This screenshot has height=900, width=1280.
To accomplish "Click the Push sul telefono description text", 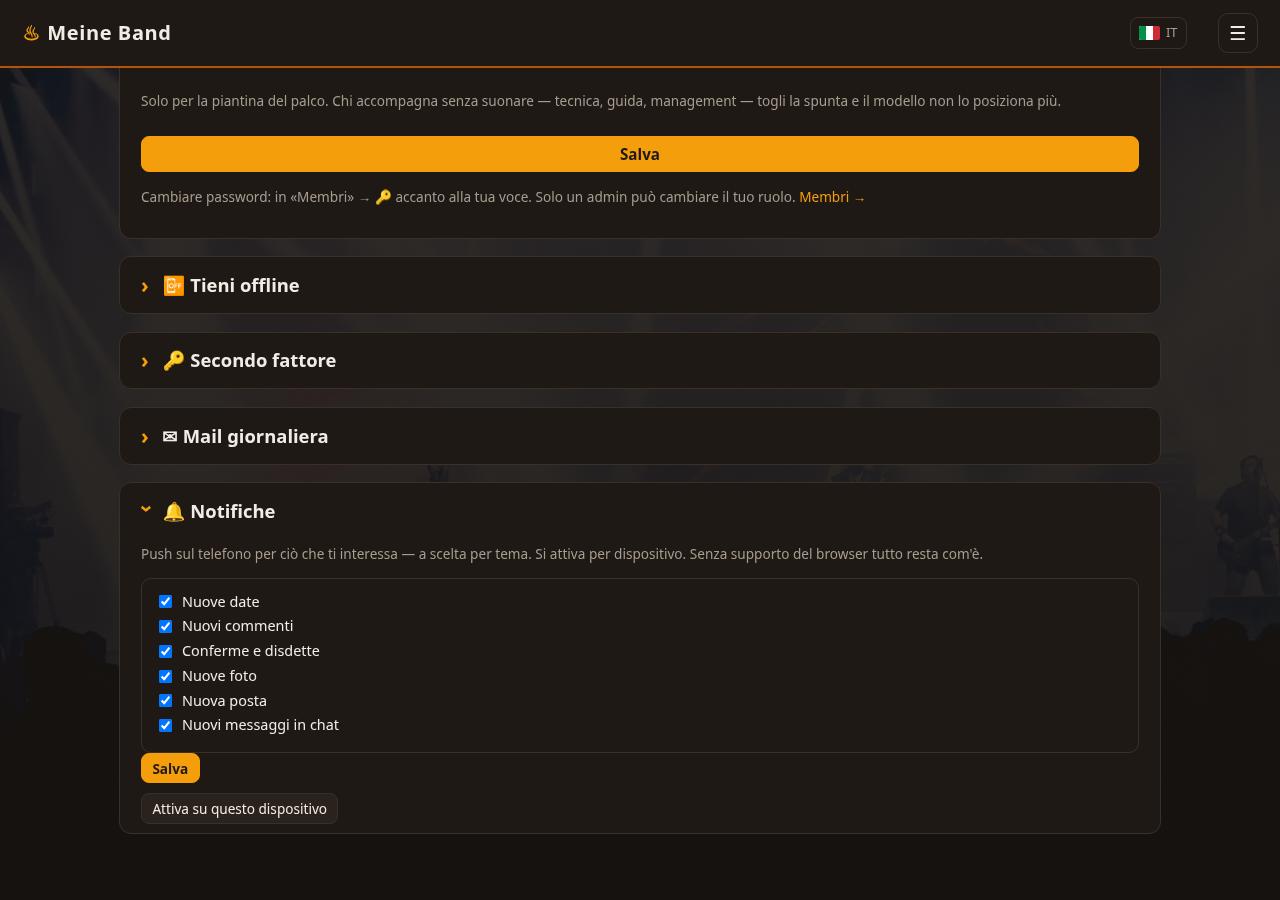I will tap(562, 554).
